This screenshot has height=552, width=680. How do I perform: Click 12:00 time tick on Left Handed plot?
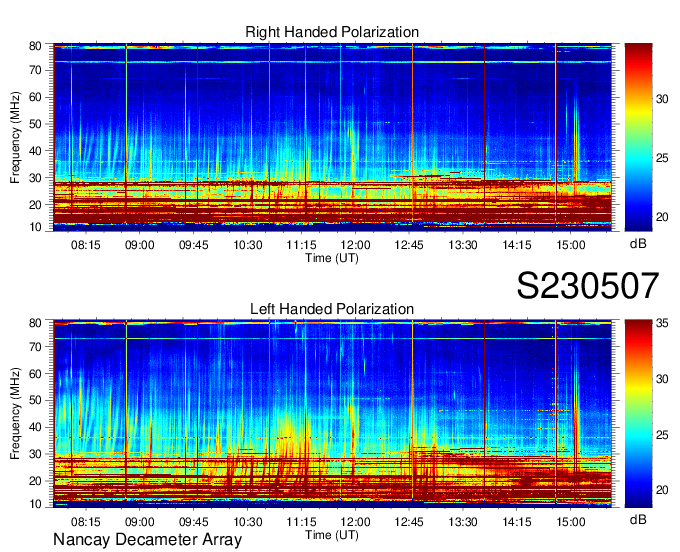pyautogui.click(x=356, y=522)
